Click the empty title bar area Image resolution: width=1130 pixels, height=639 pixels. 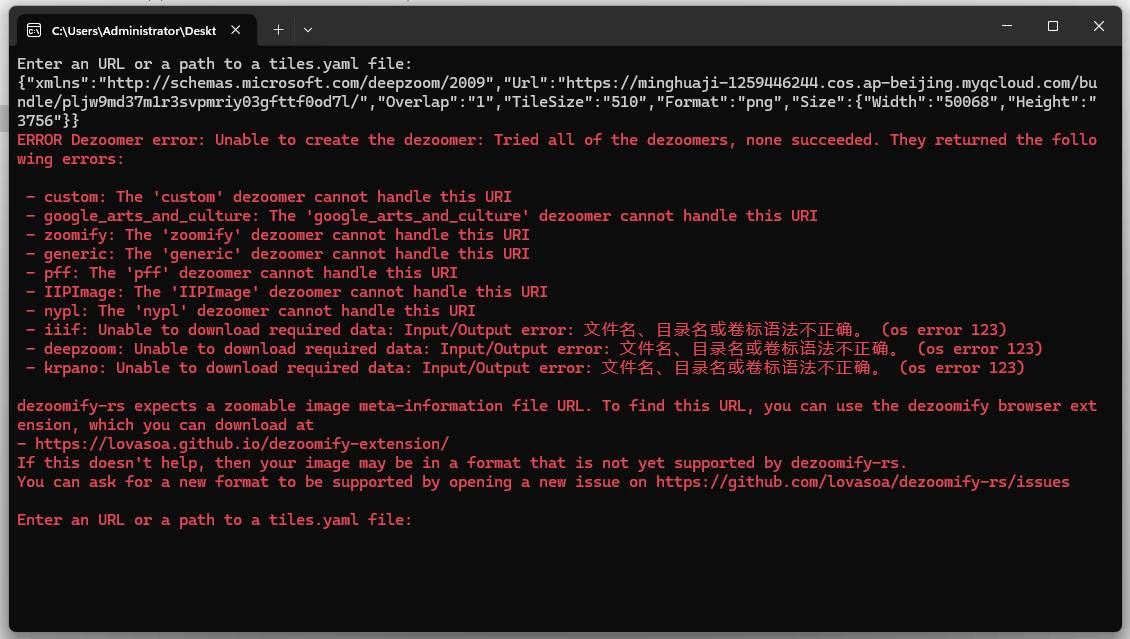(x=650, y=28)
